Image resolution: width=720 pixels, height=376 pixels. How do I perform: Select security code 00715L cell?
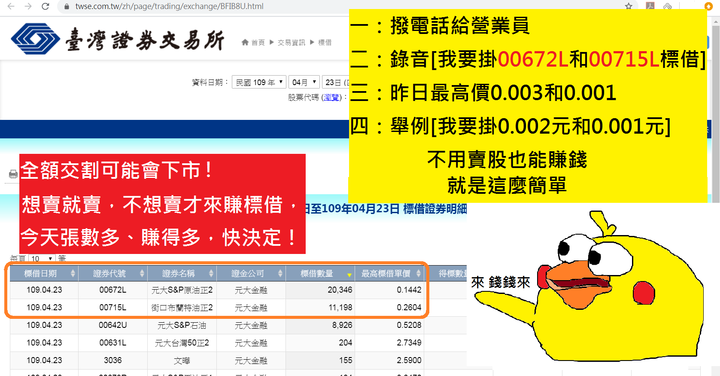click(x=113, y=308)
